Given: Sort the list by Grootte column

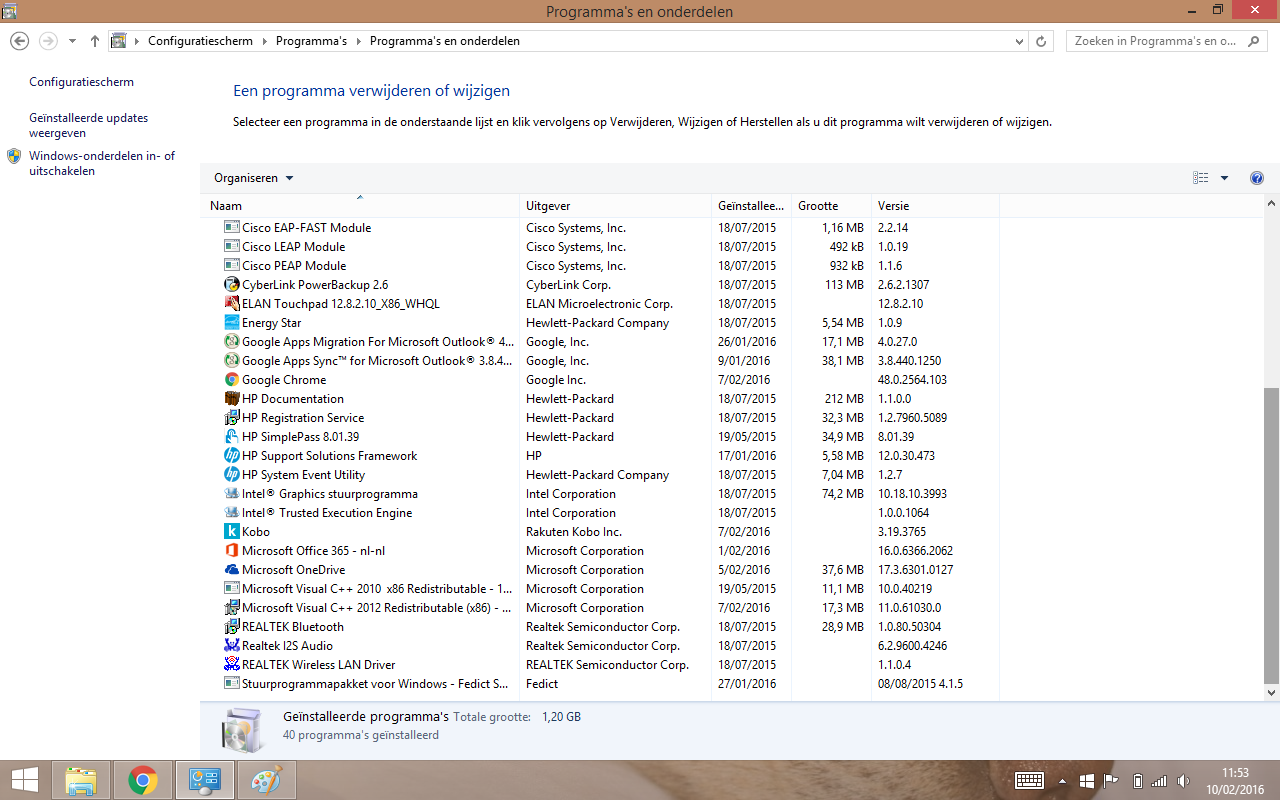Looking at the screenshot, I should click(831, 206).
